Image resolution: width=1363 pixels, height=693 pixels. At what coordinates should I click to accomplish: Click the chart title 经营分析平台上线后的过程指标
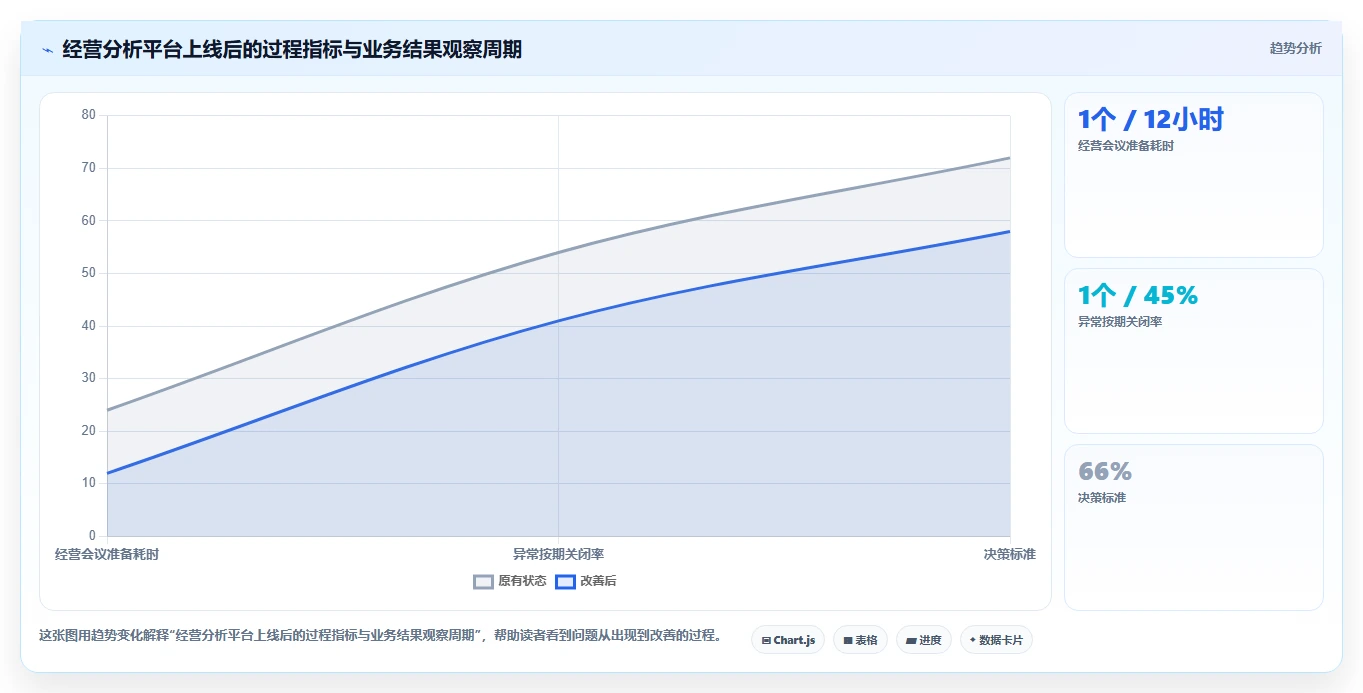(x=292, y=49)
